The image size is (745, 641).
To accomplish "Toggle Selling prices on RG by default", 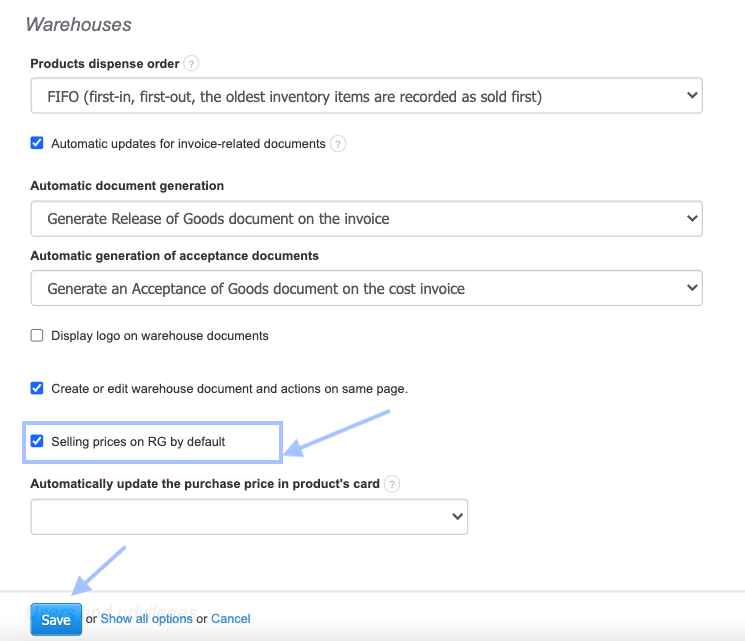I will pos(37,441).
